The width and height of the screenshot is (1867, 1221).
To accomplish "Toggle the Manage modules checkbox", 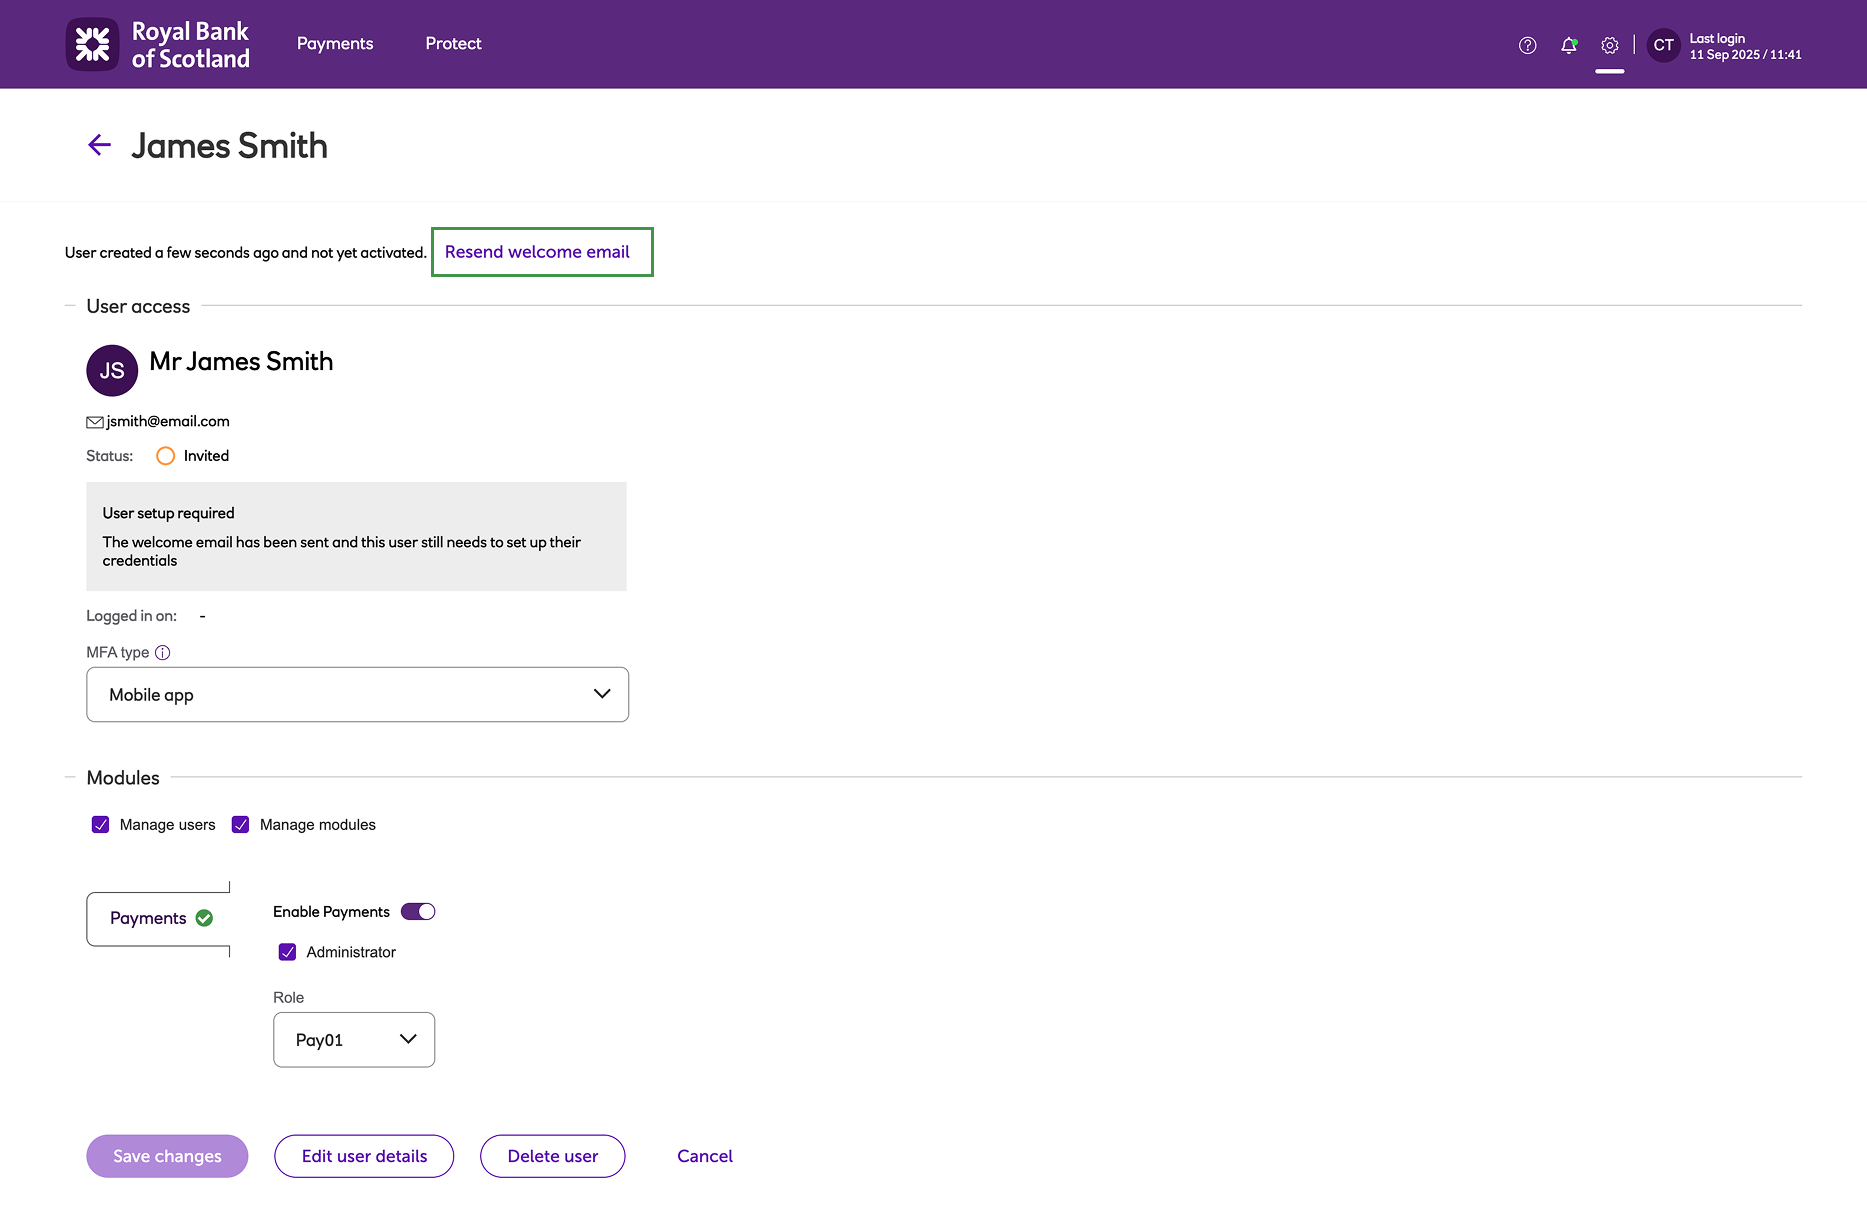I will (x=240, y=824).
